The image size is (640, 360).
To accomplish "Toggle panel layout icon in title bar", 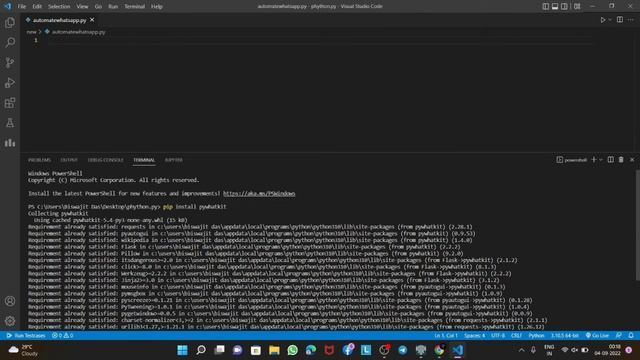I will pos(555,6).
